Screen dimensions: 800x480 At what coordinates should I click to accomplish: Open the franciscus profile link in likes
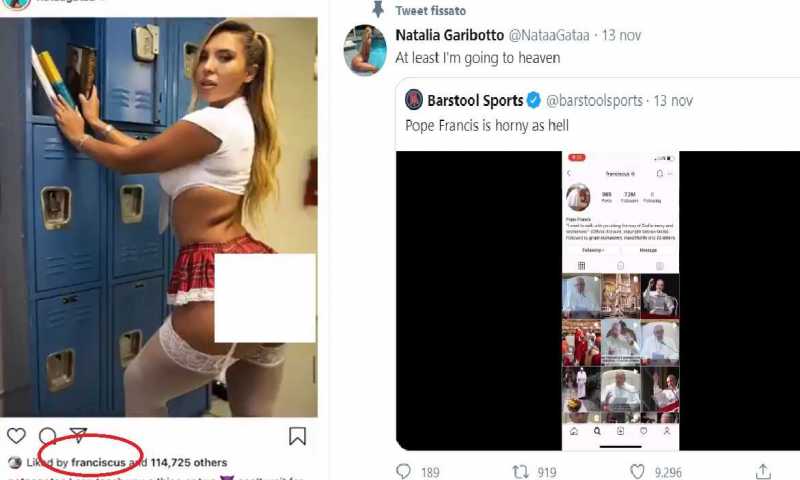(98, 463)
